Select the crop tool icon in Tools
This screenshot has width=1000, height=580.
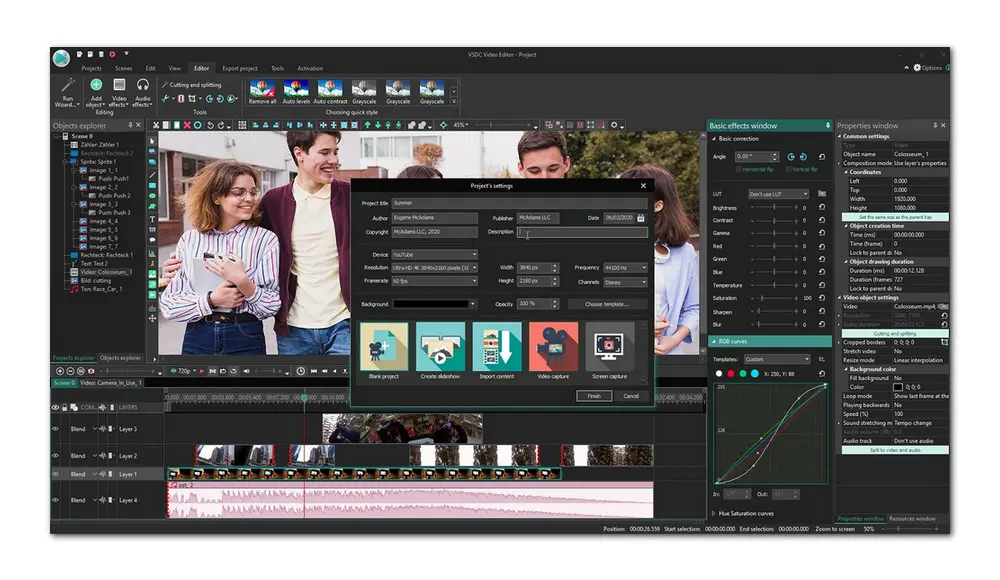pos(192,99)
